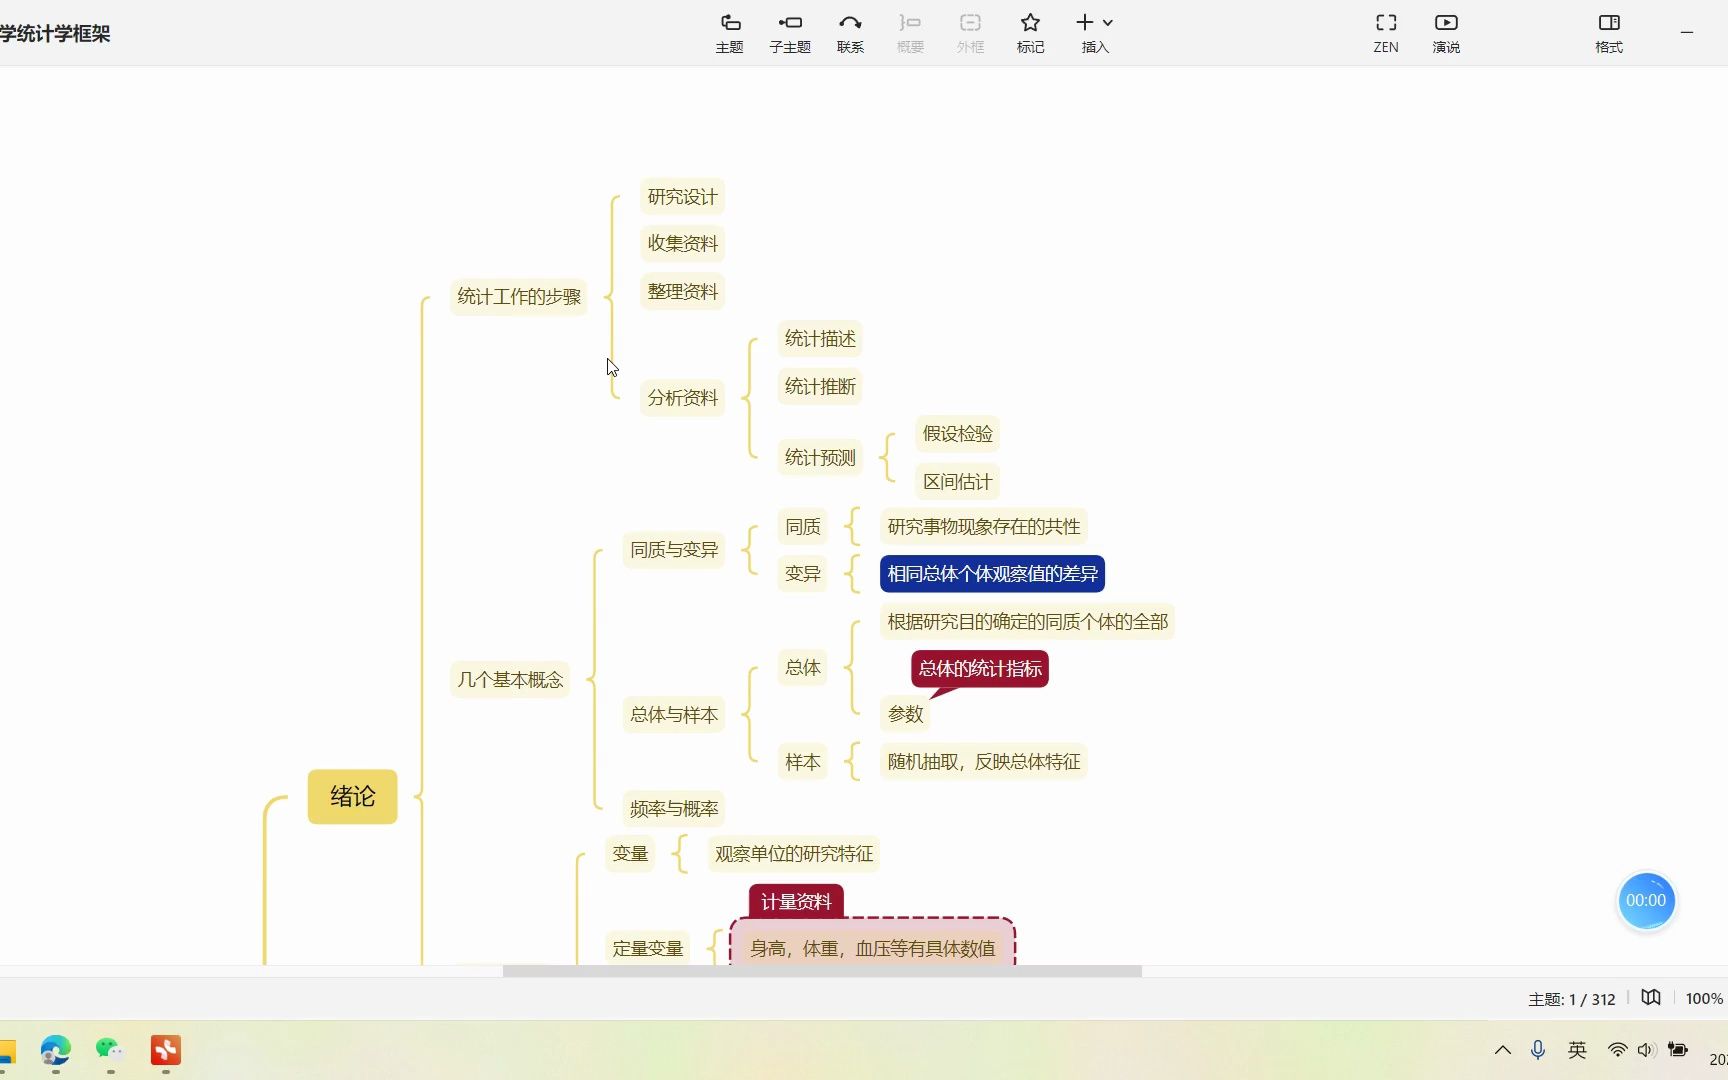1728x1080 pixels.
Task: Select the 变异 node
Action: [x=802, y=573]
